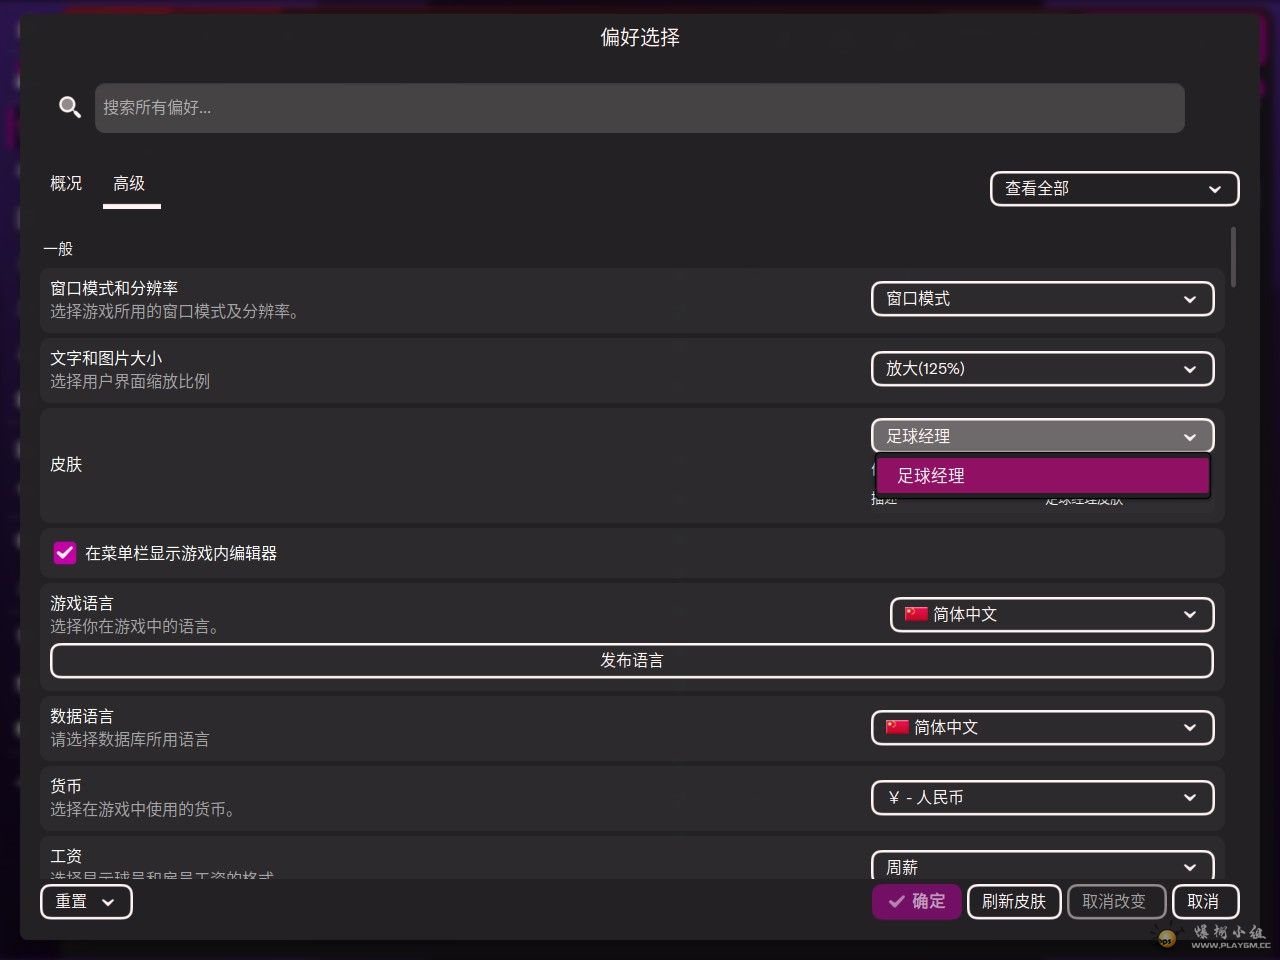Click the chevron arrow on 查看全部
Image resolution: width=1280 pixels, height=960 pixels.
(x=1214, y=189)
